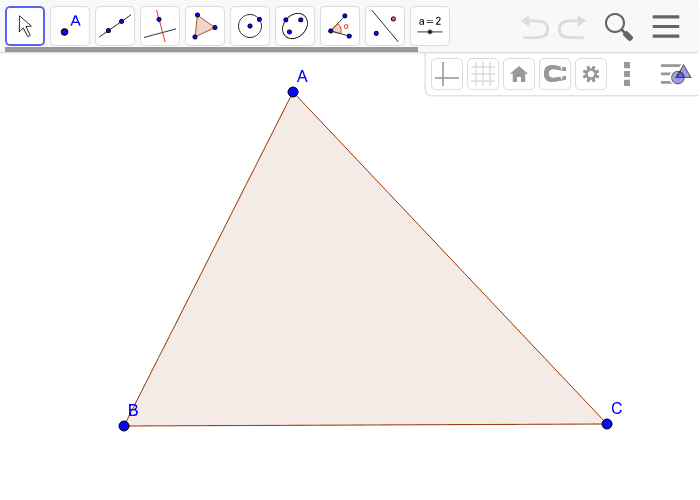
Task: Toggle the point capturing magnet
Action: 555,74
